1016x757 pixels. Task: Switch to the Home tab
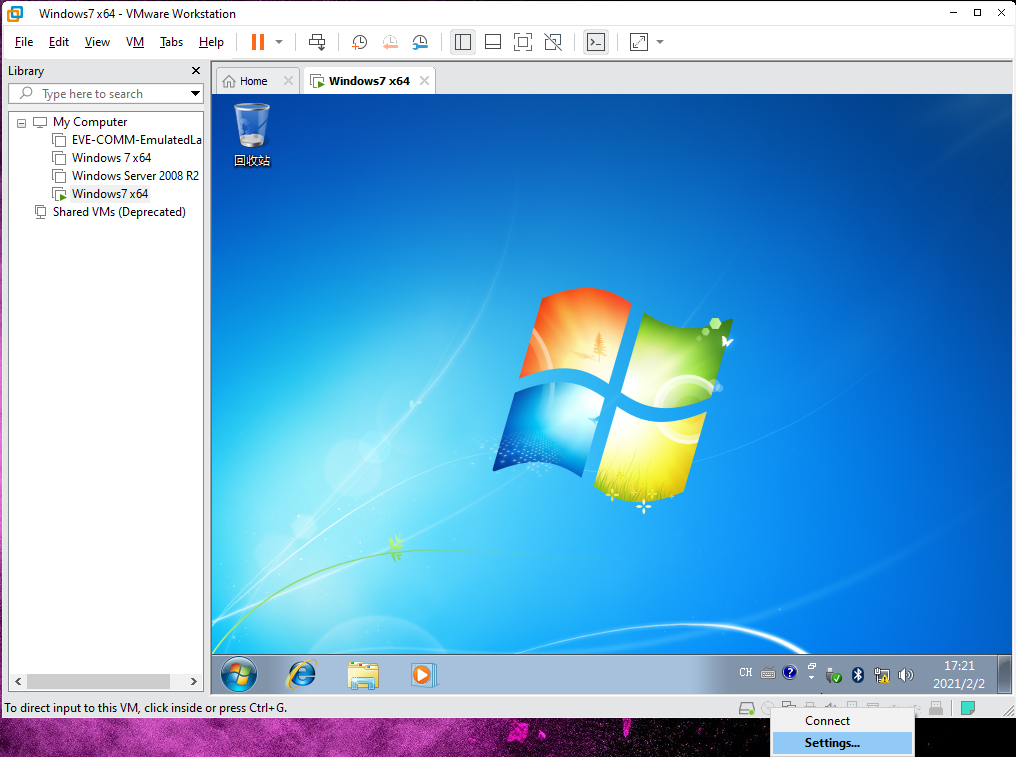click(253, 81)
